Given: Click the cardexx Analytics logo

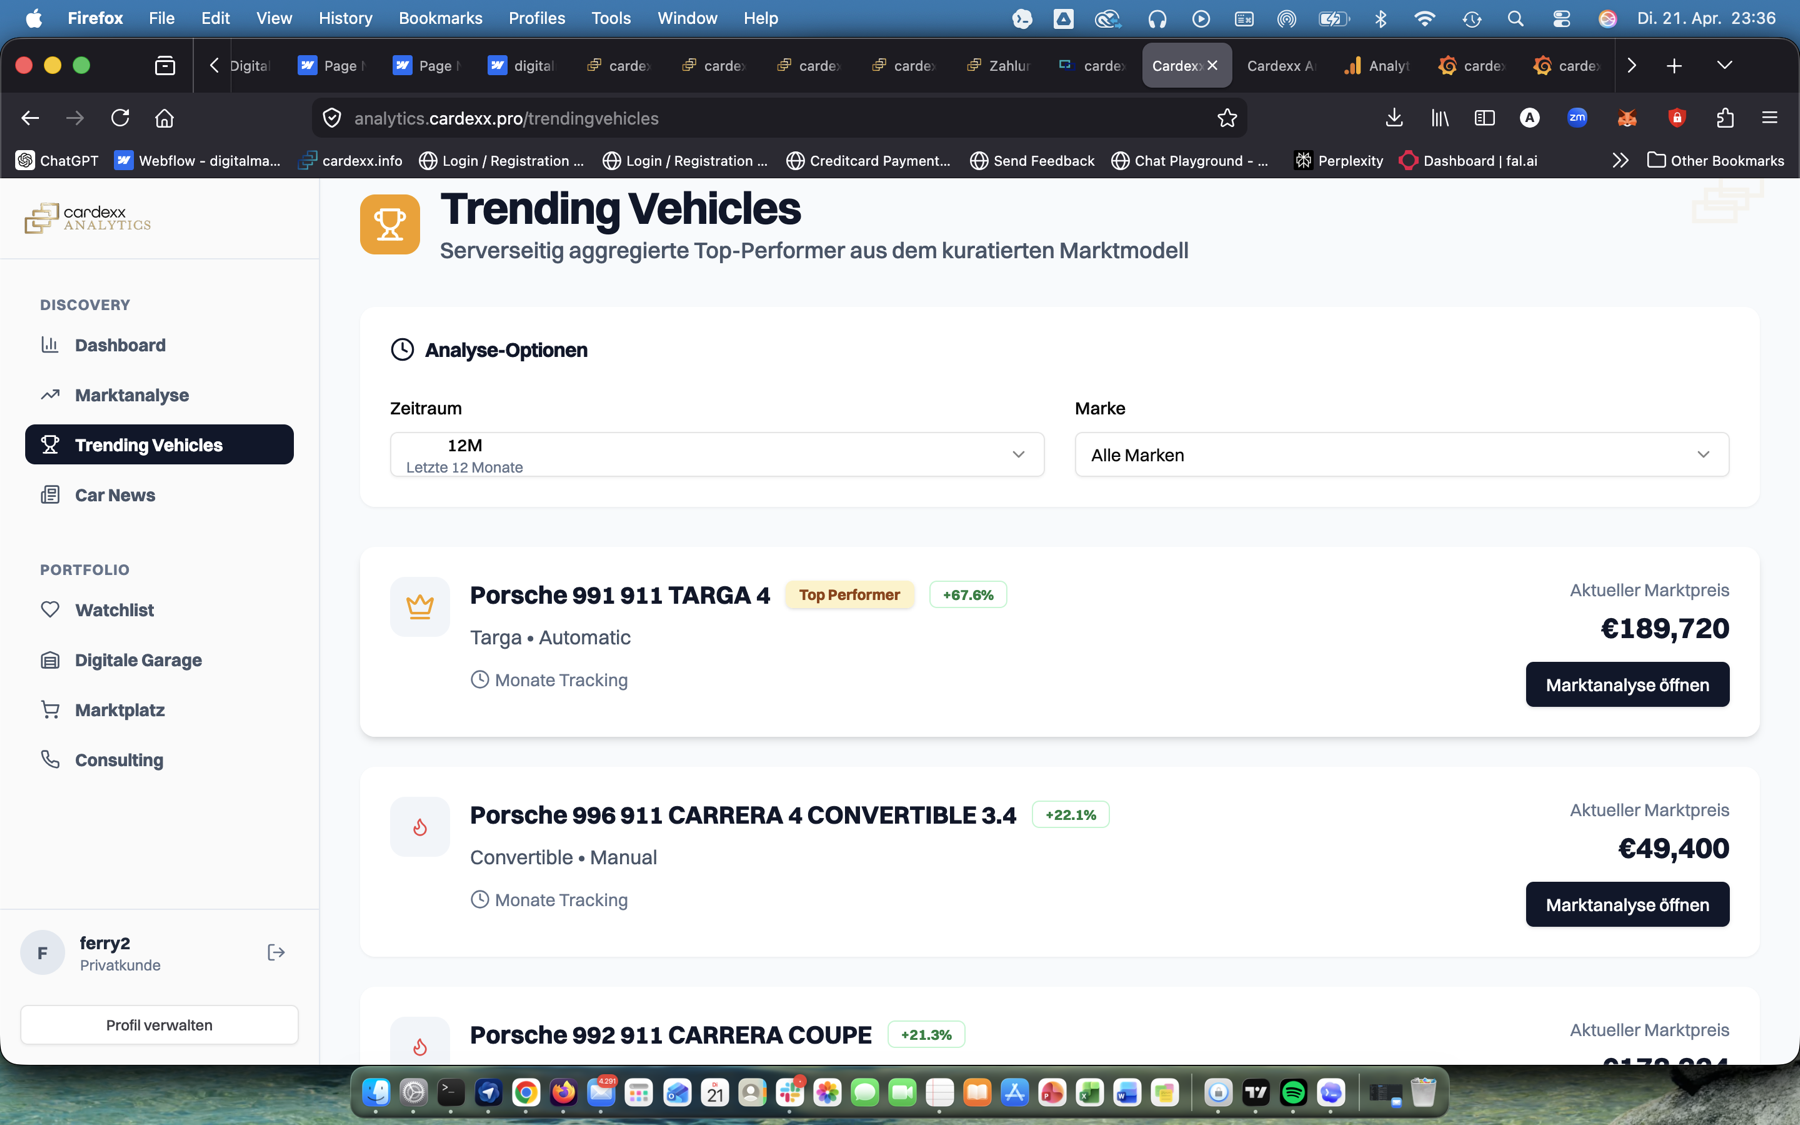Looking at the screenshot, I should pyautogui.click(x=87, y=218).
